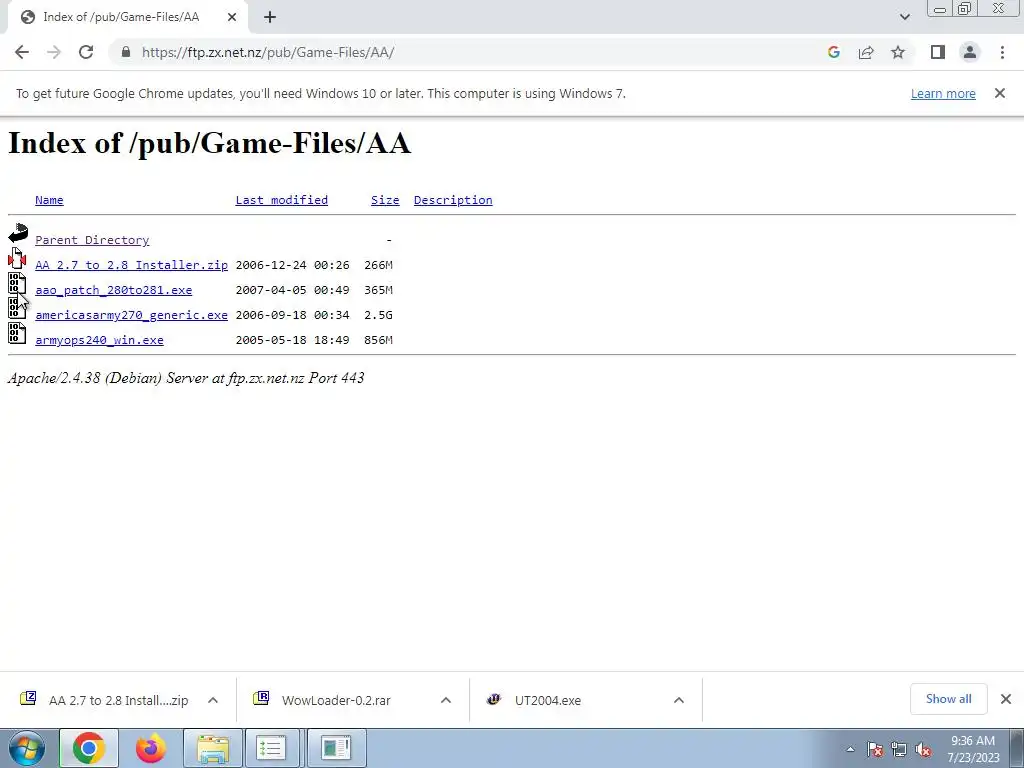The width and height of the screenshot is (1024, 768).
Task: Go back to the previous page
Action: click(x=22, y=52)
